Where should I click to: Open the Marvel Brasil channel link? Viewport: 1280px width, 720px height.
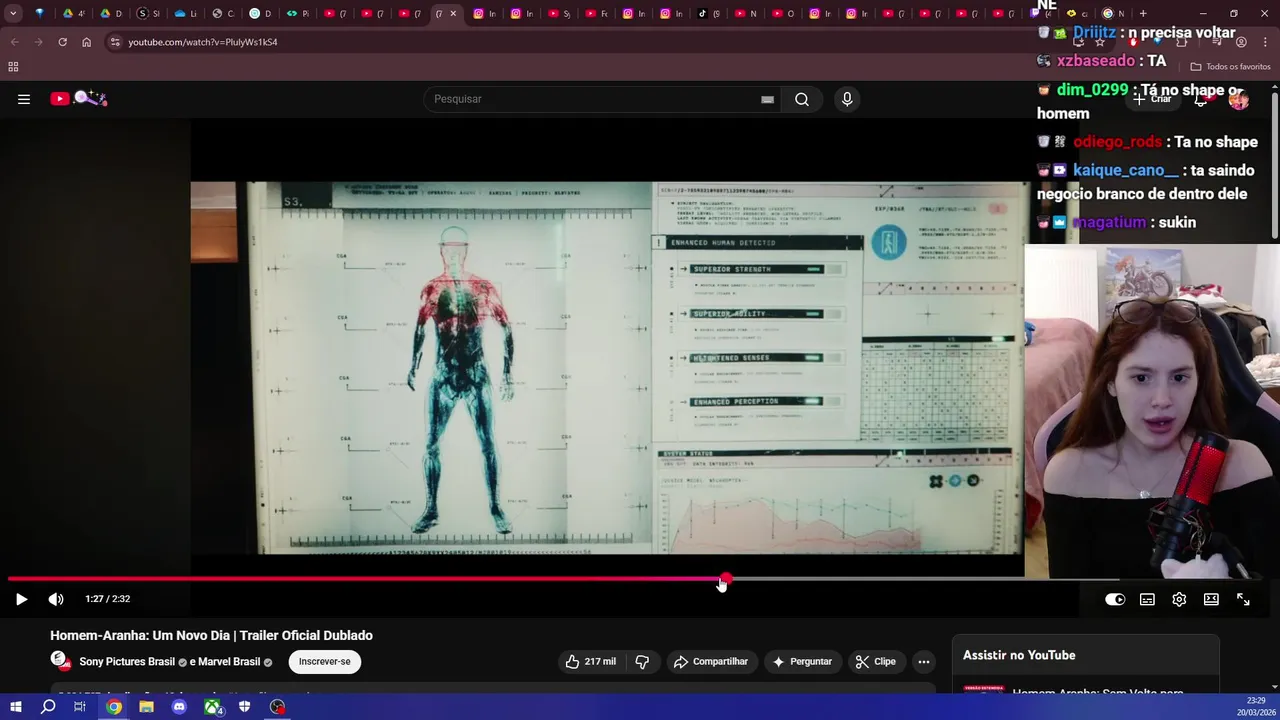point(229,662)
